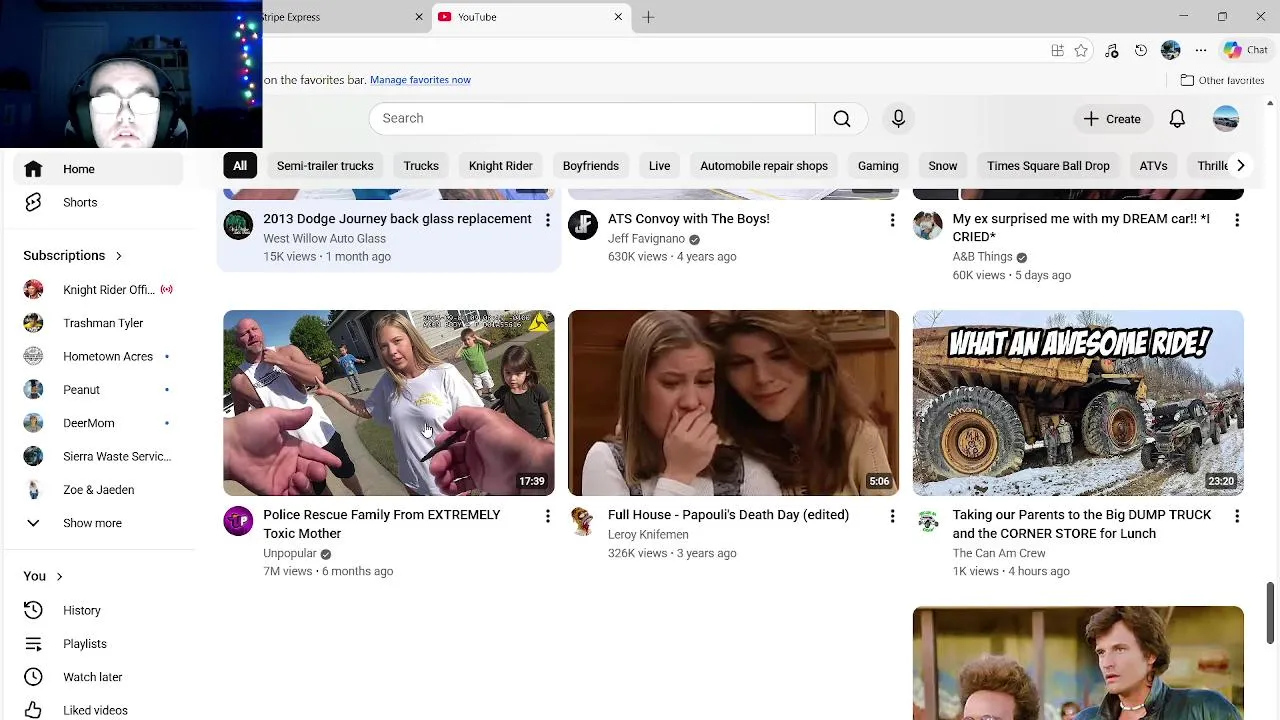Click Manage favorites now link
Viewport: 1280px width, 720px height.
(420, 80)
